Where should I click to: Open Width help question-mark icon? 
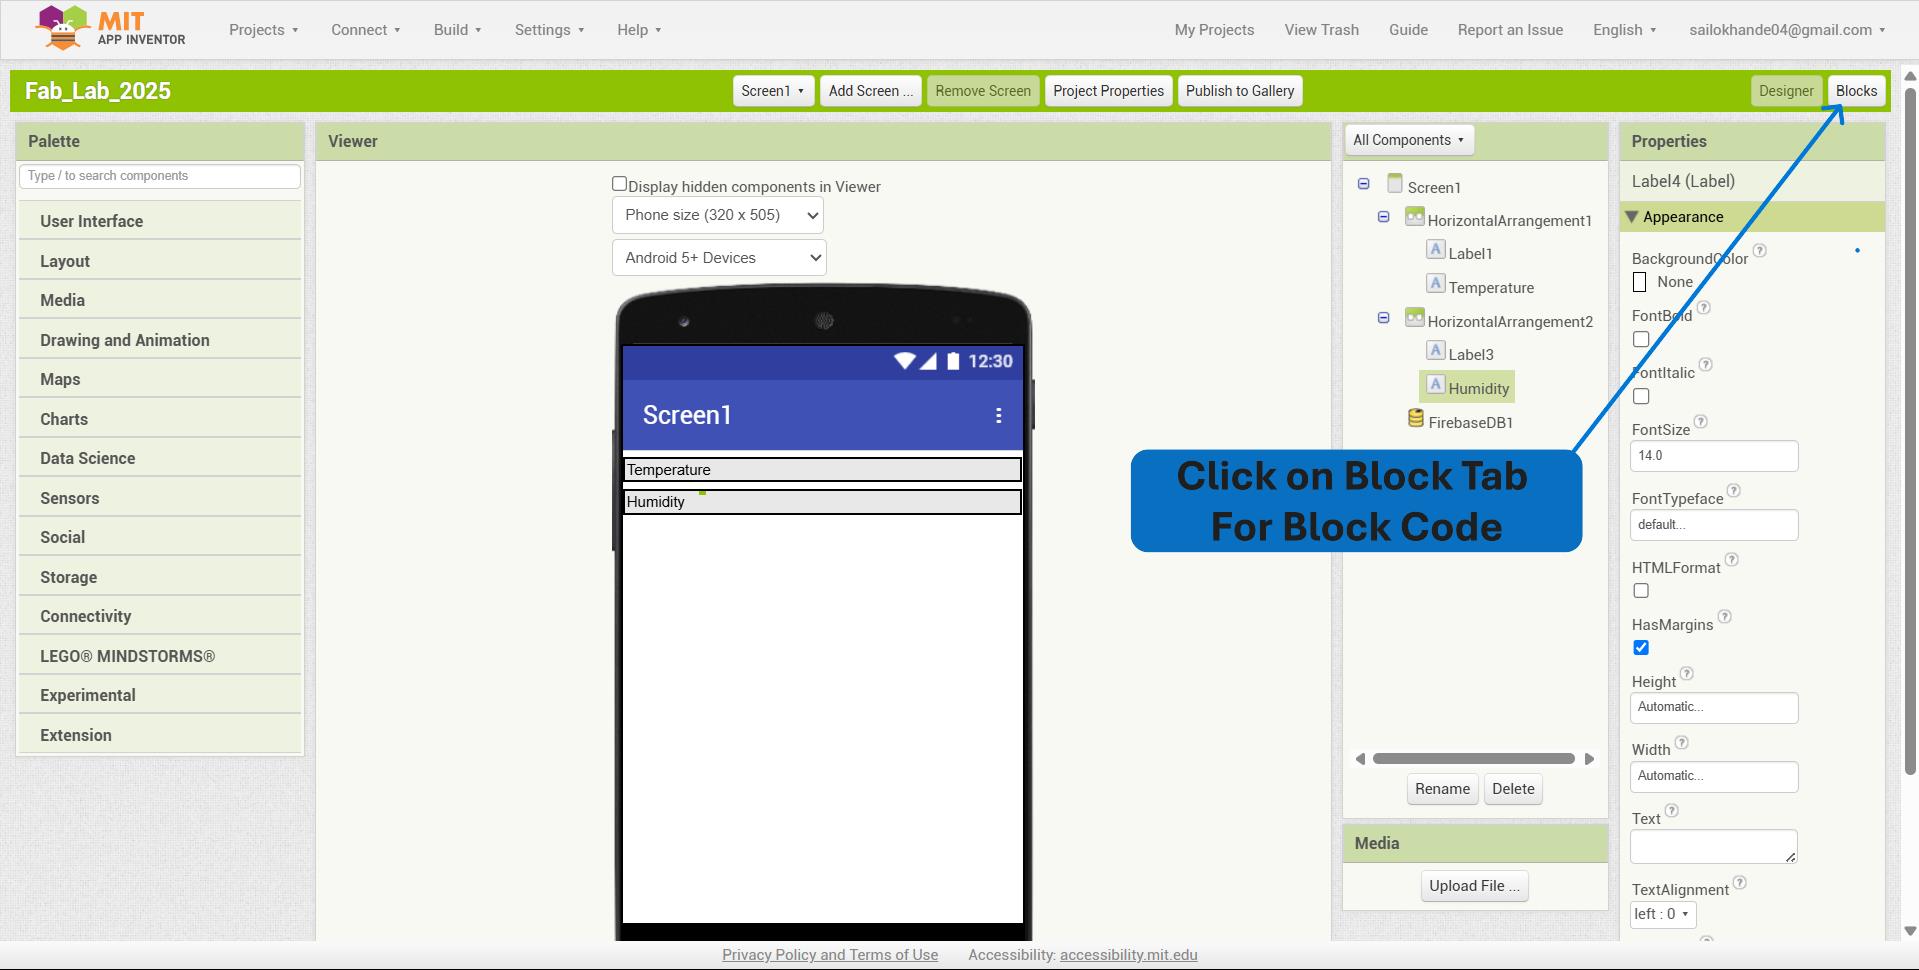(1682, 743)
